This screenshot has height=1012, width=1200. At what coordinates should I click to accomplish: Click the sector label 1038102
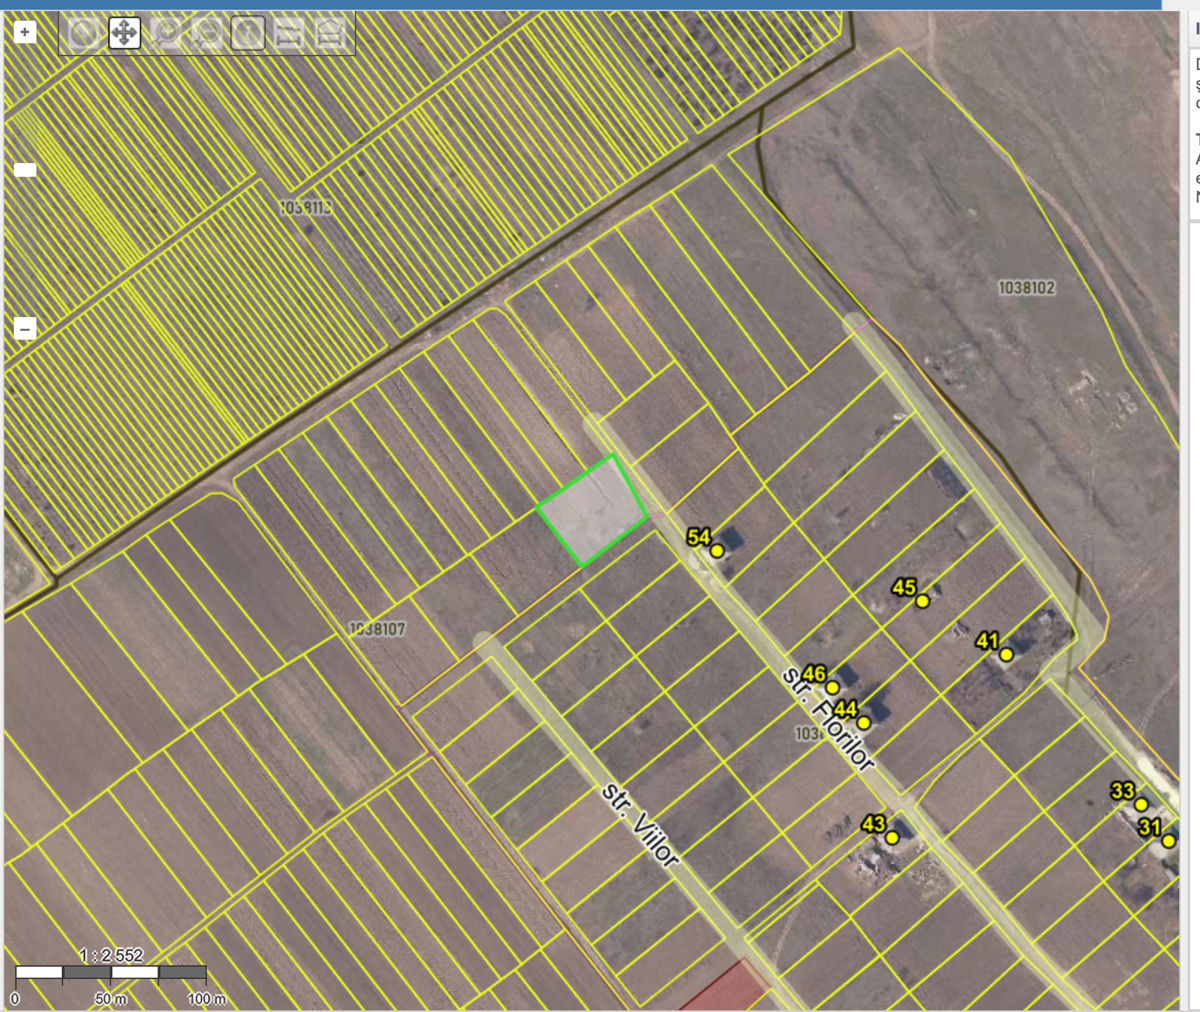(1026, 288)
